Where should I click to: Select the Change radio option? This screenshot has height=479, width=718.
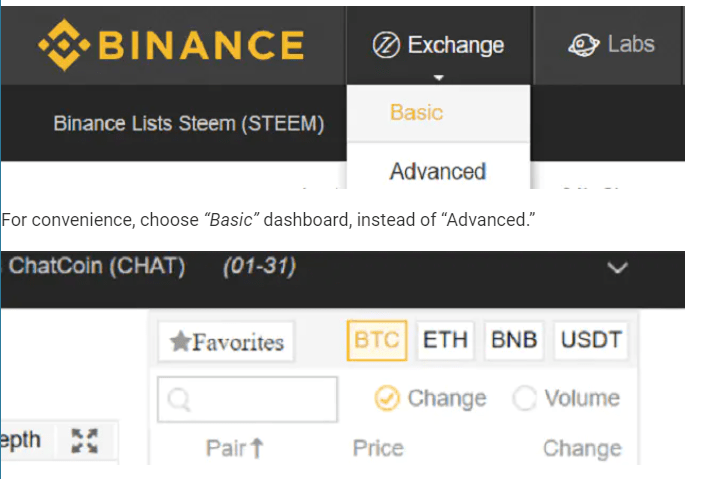pyautogui.click(x=387, y=398)
